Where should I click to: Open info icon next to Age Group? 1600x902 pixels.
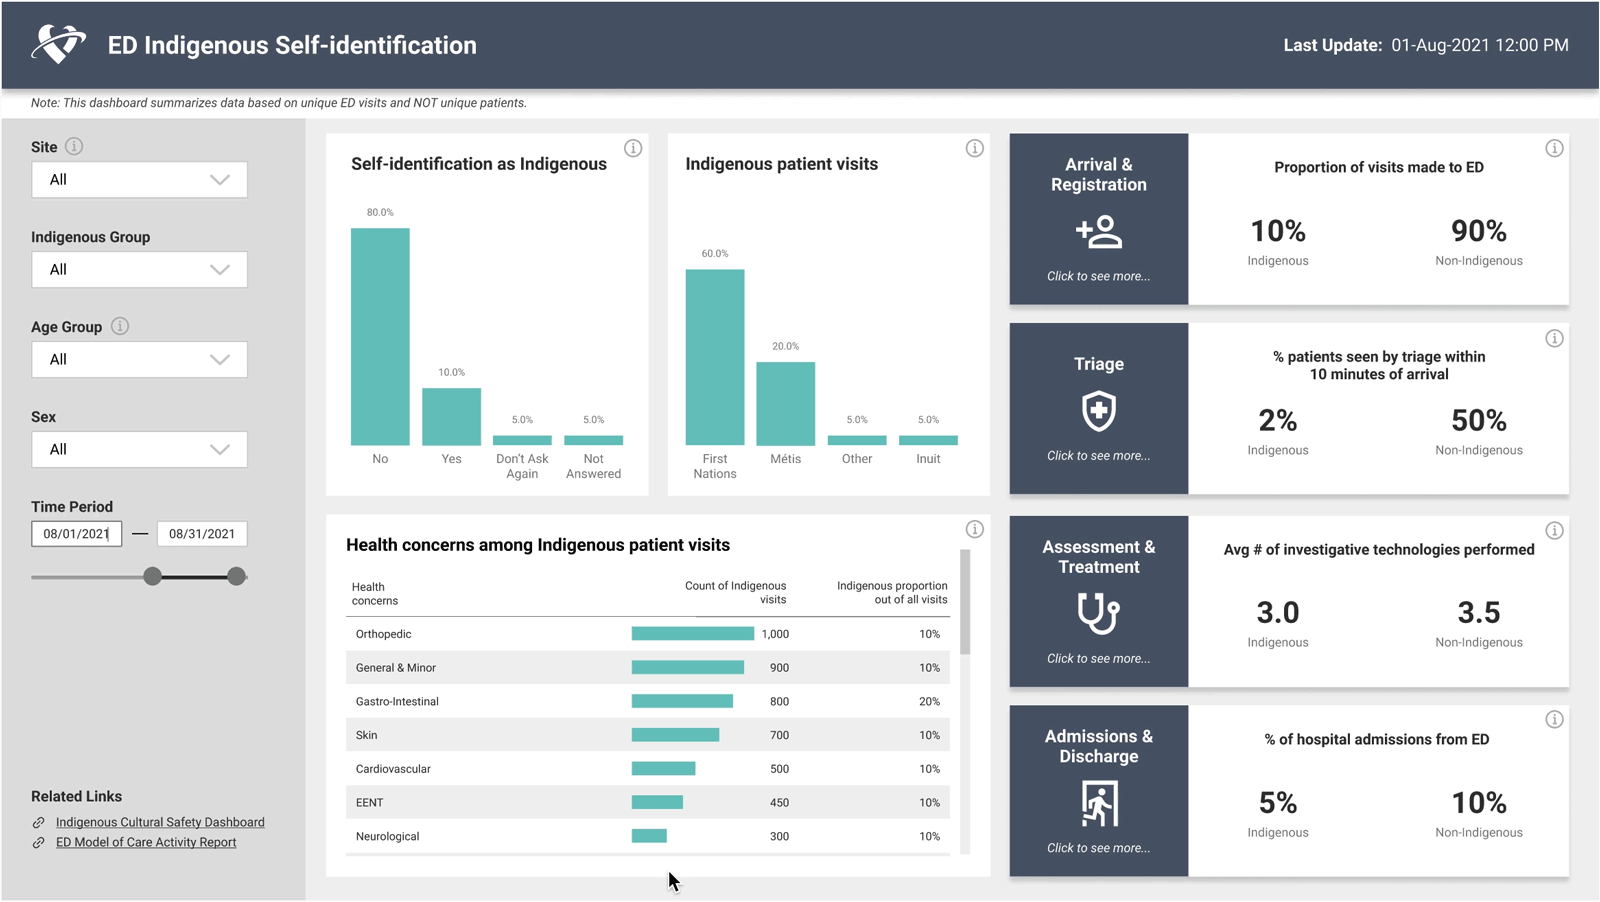(120, 326)
